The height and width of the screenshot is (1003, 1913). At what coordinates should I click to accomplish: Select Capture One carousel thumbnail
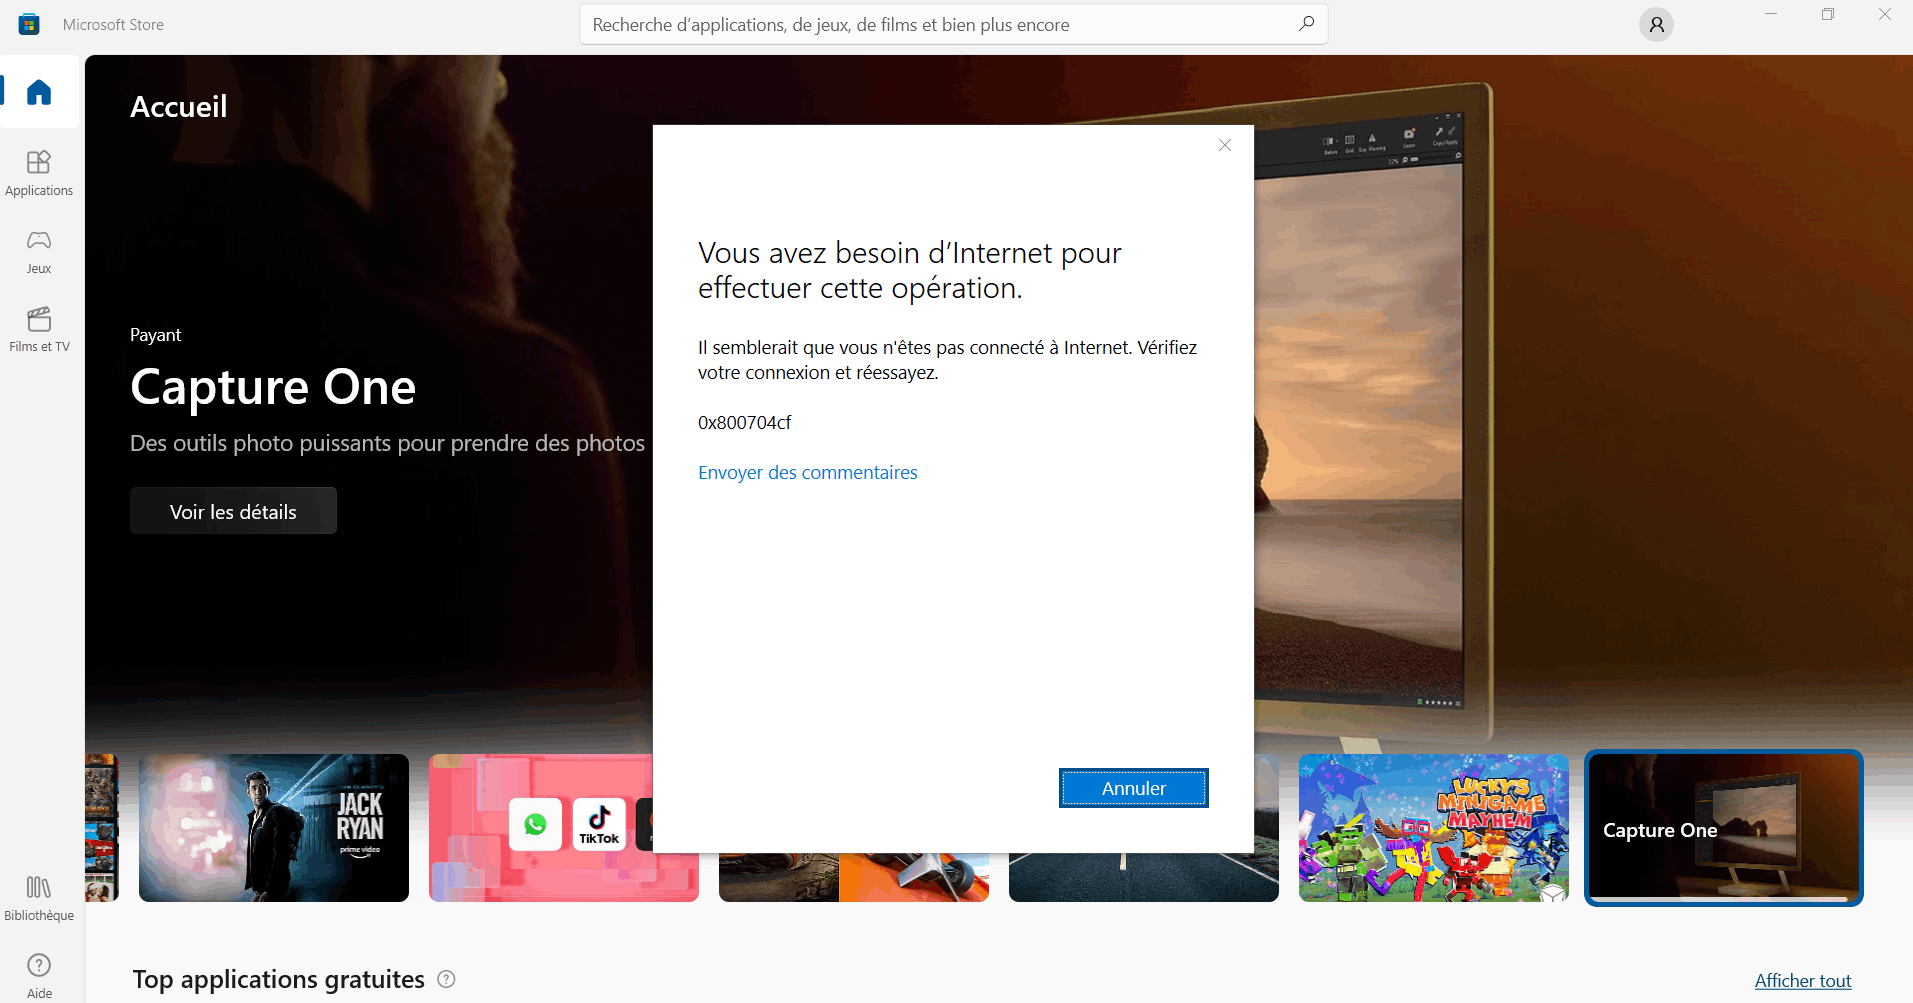coord(1724,828)
